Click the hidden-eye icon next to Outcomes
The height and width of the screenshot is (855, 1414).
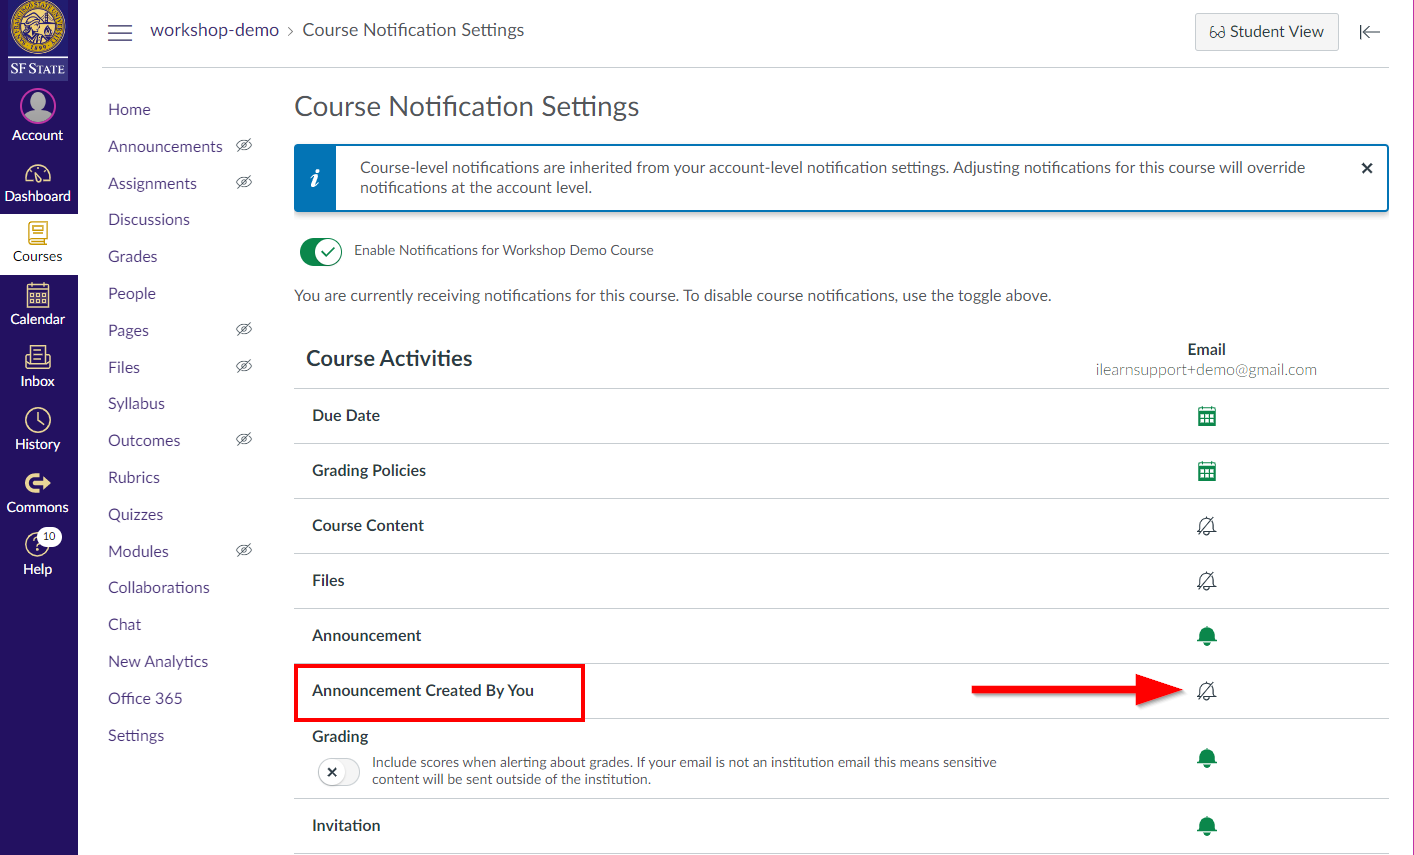point(243,439)
